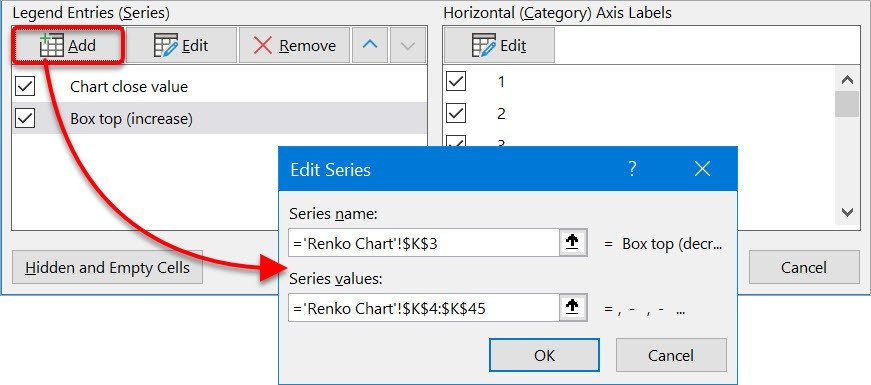The image size is (871, 385).
Task: Uncheck Chart close value series
Action: [26, 86]
